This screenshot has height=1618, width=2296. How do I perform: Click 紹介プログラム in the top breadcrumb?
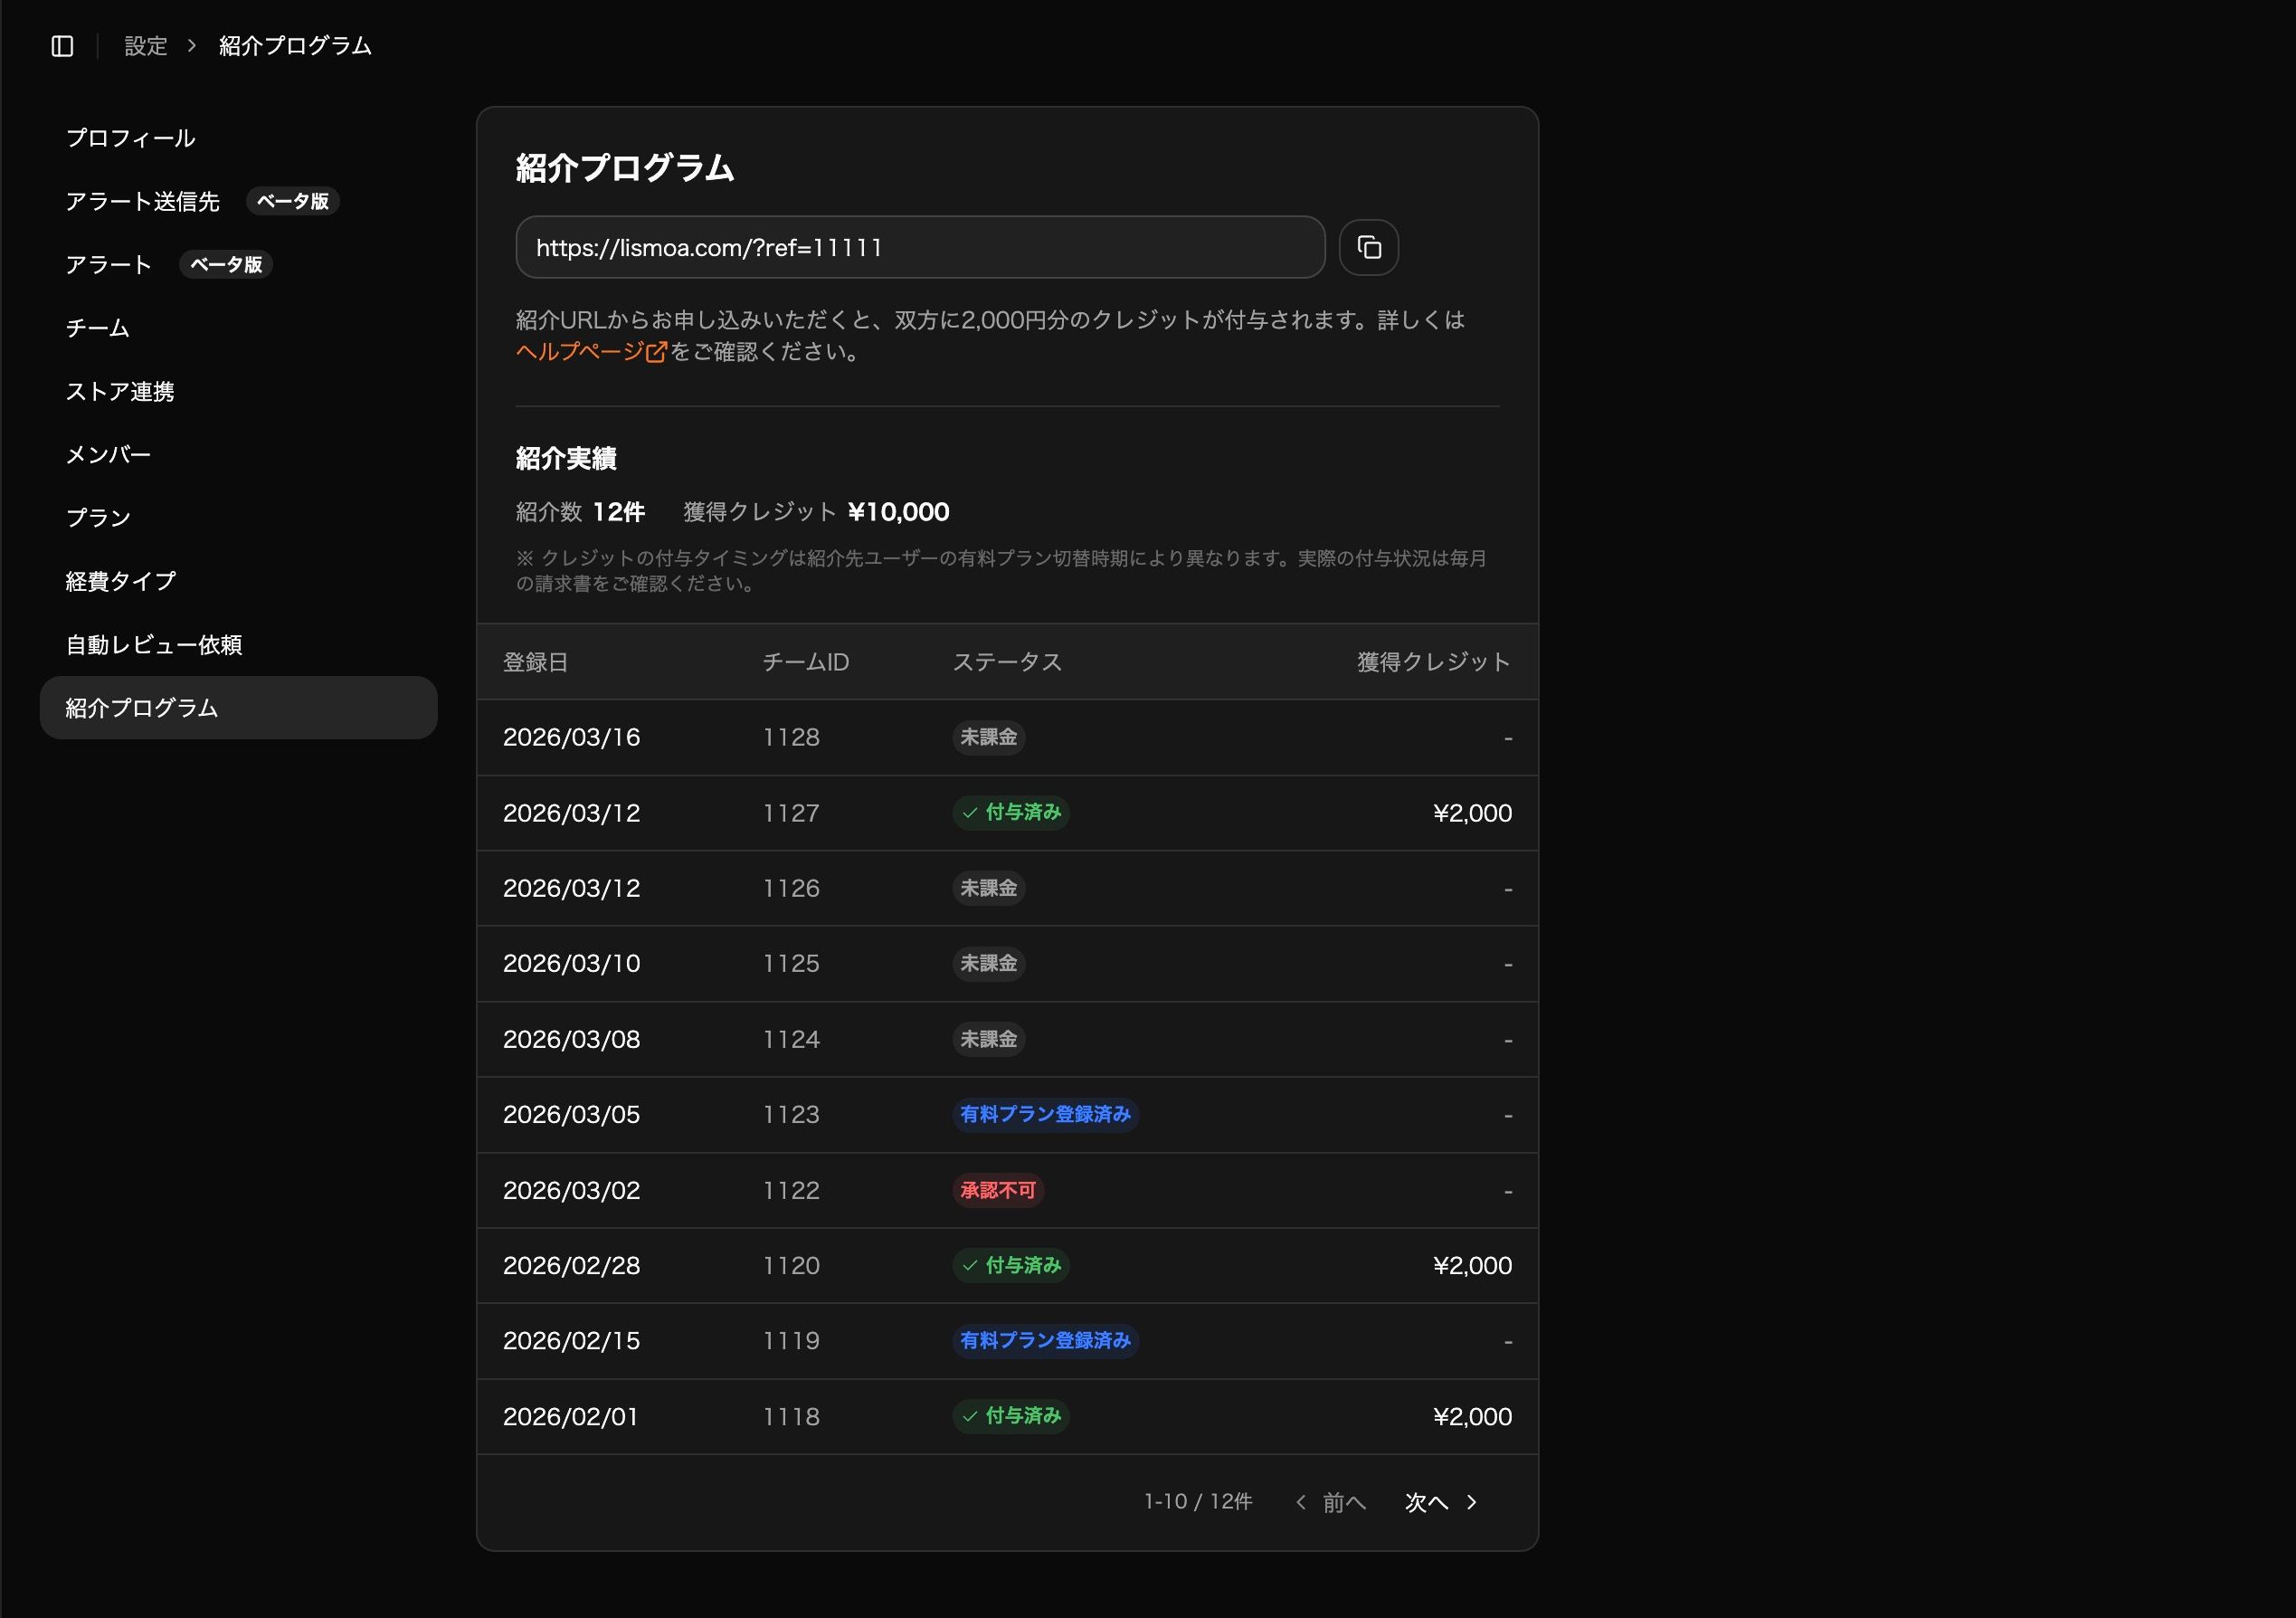[295, 46]
